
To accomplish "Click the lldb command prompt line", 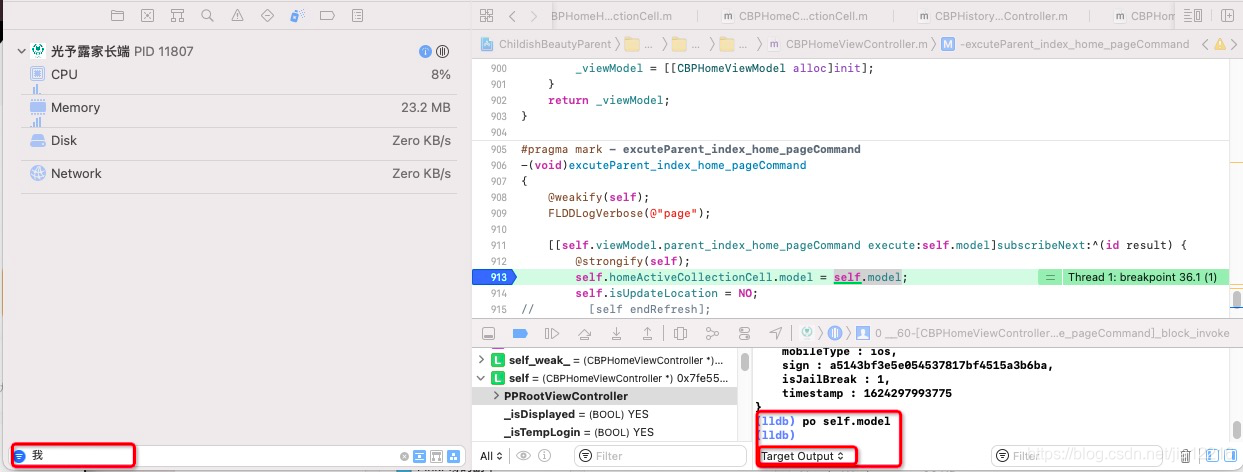I will pyautogui.click(x=777, y=435).
